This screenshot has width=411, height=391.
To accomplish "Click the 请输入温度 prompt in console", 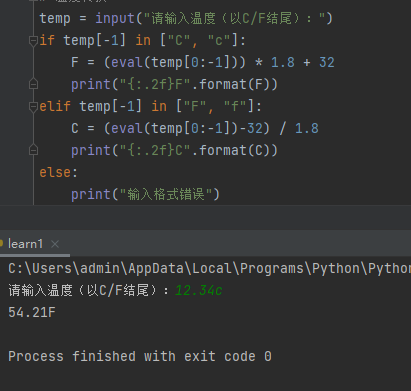I will click(x=89, y=290).
